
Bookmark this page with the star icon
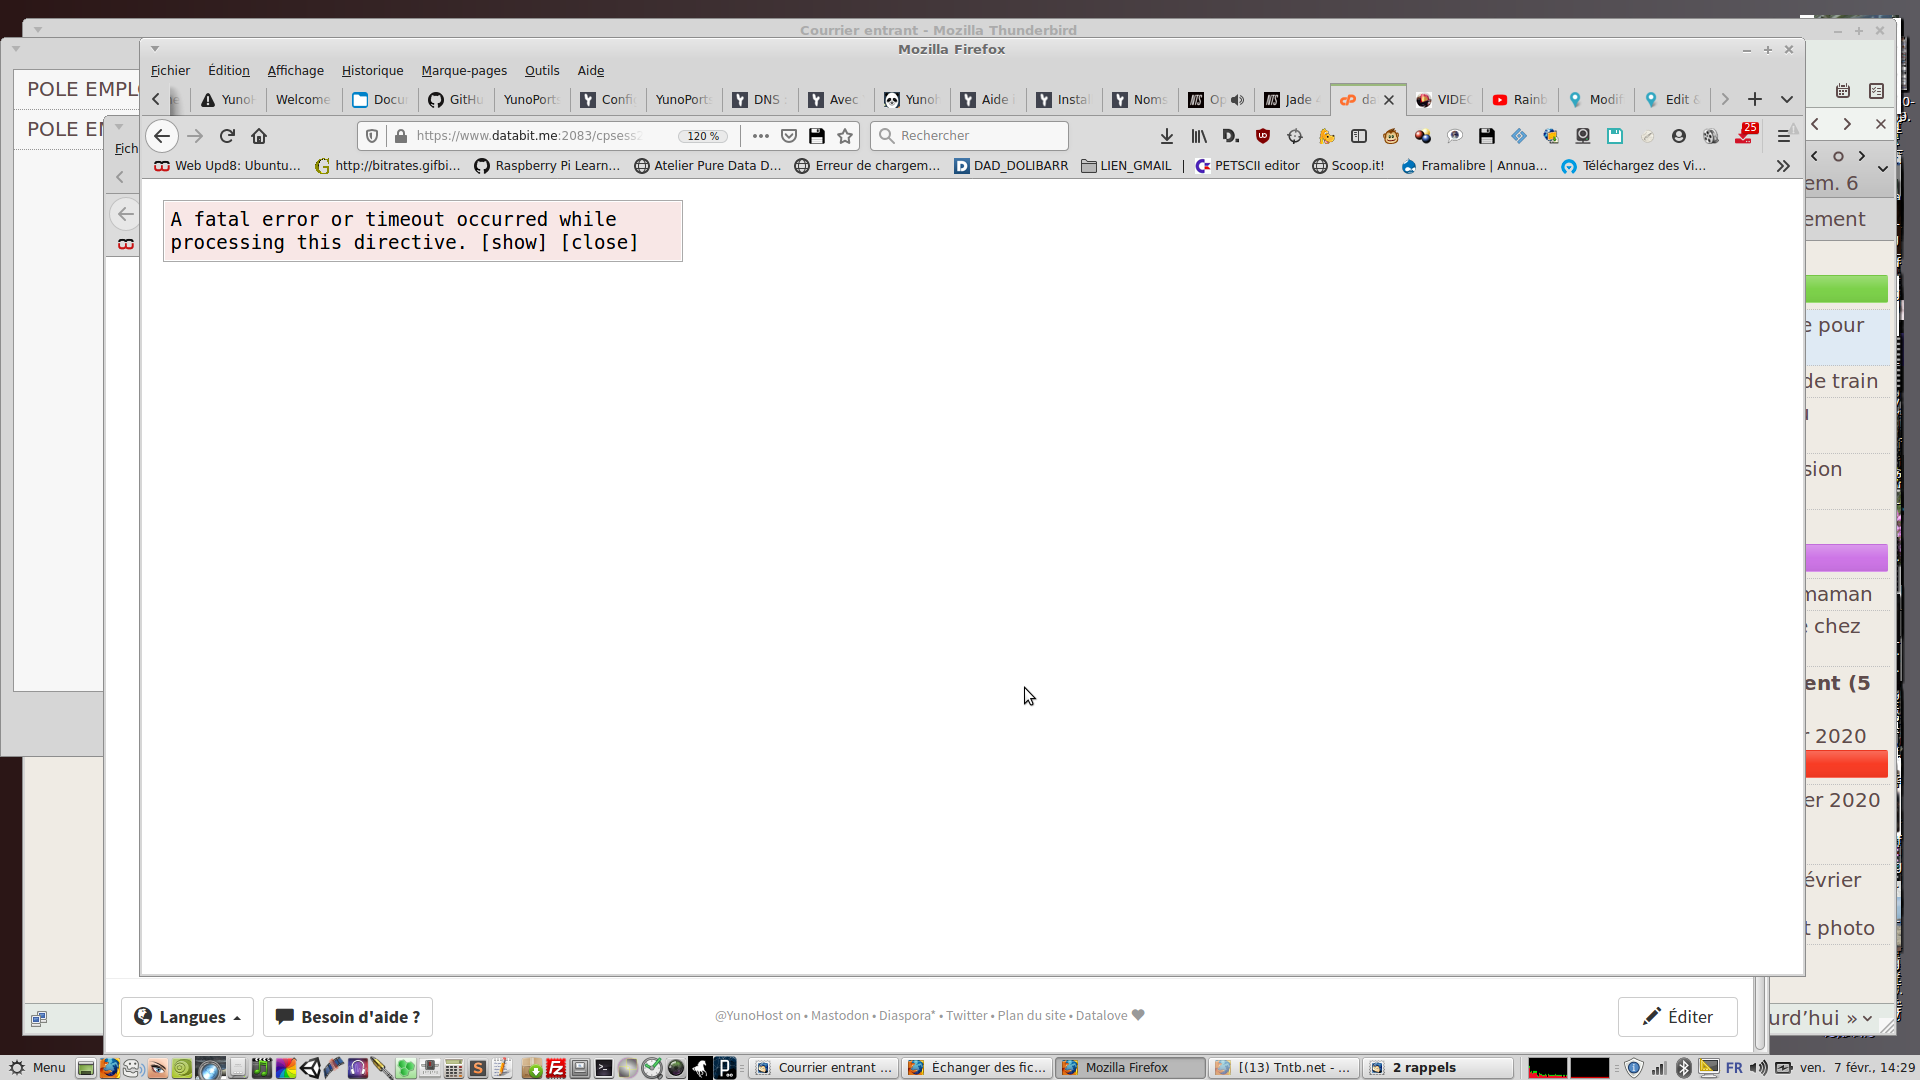coord(845,136)
